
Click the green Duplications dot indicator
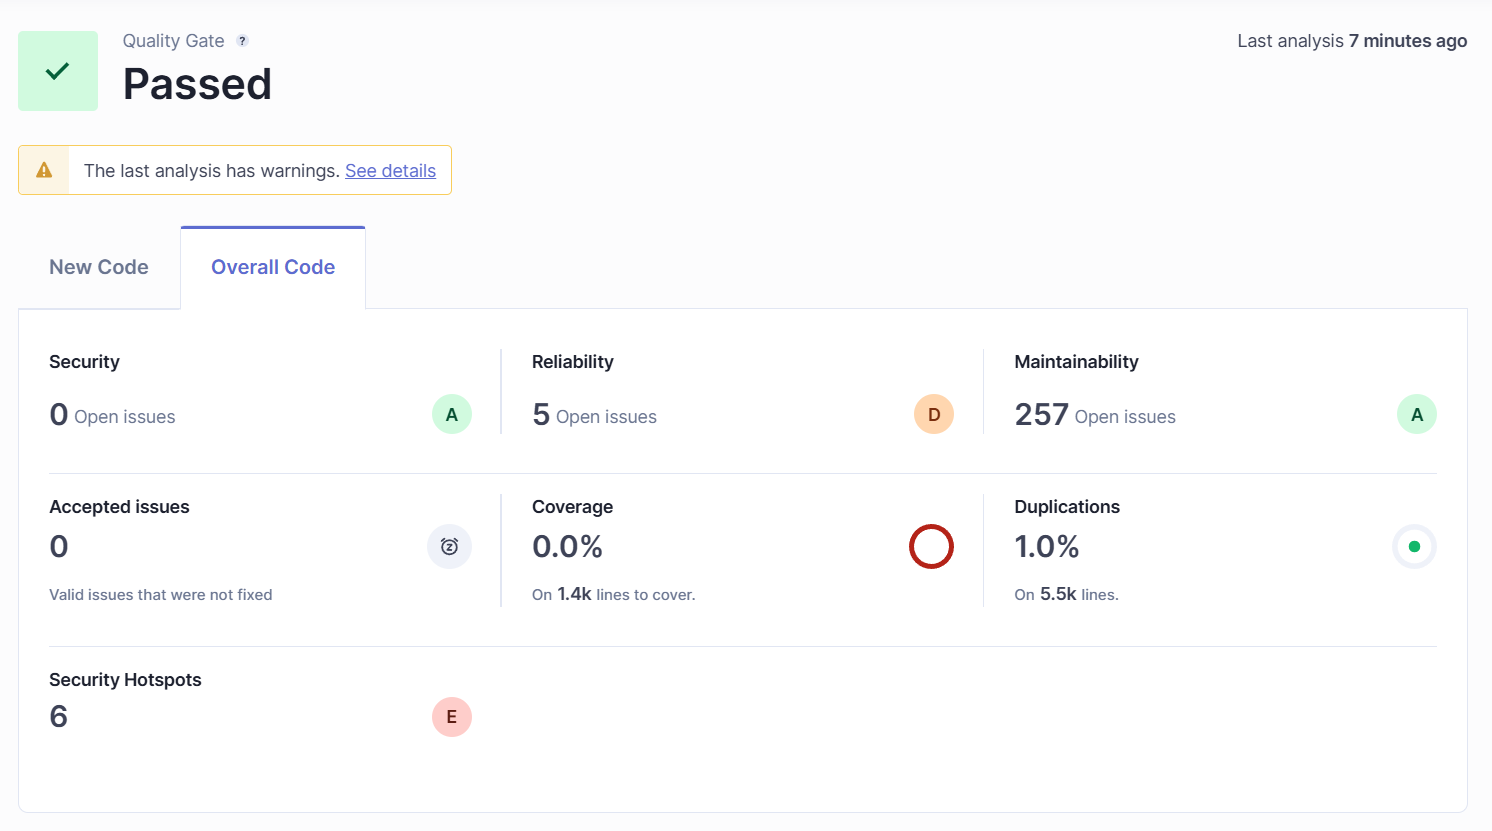[x=1414, y=546]
